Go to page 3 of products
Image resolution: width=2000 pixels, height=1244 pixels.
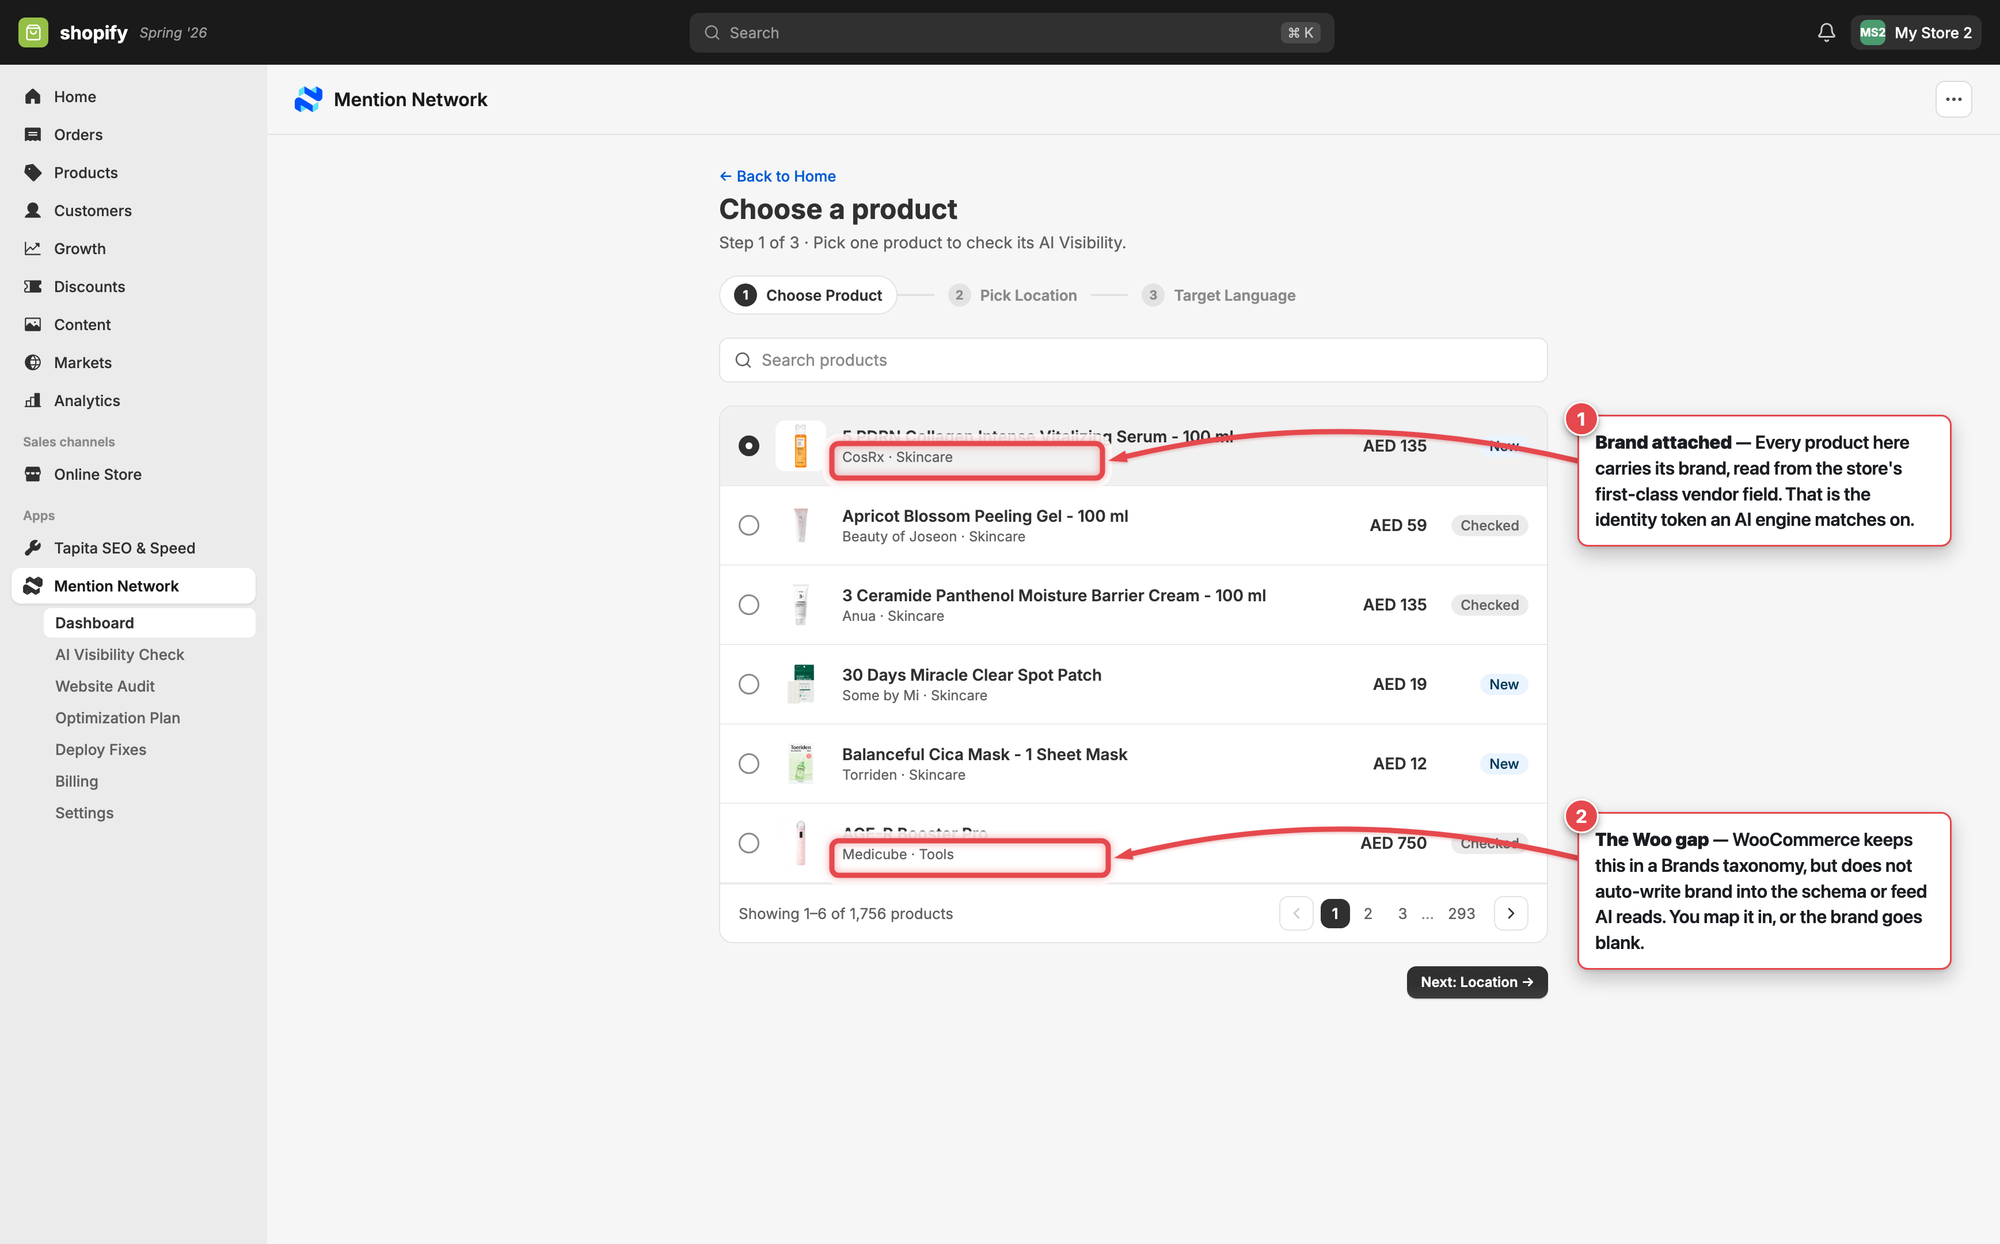[x=1402, y=914]
